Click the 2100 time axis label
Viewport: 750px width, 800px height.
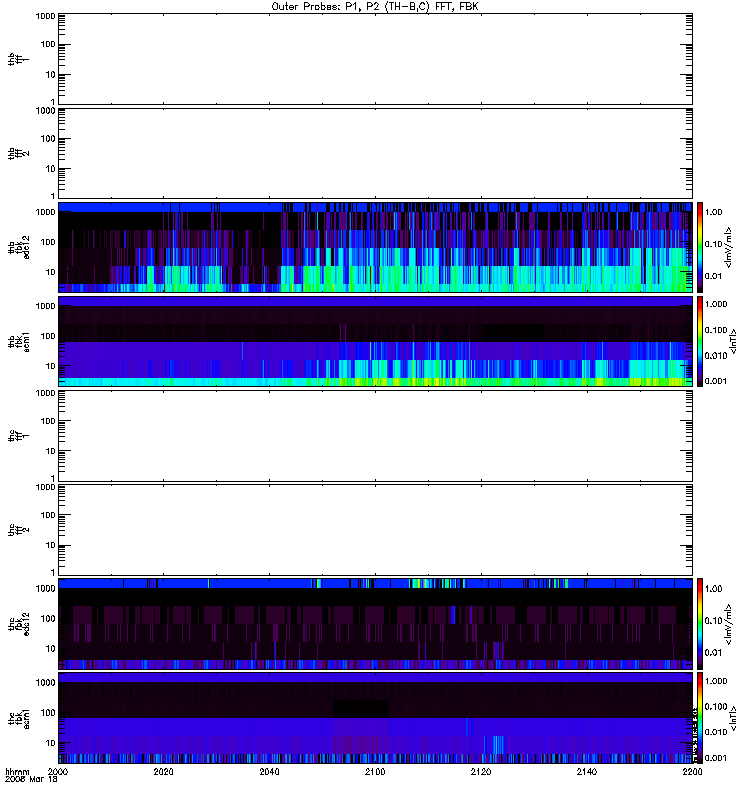coord(375,771)
